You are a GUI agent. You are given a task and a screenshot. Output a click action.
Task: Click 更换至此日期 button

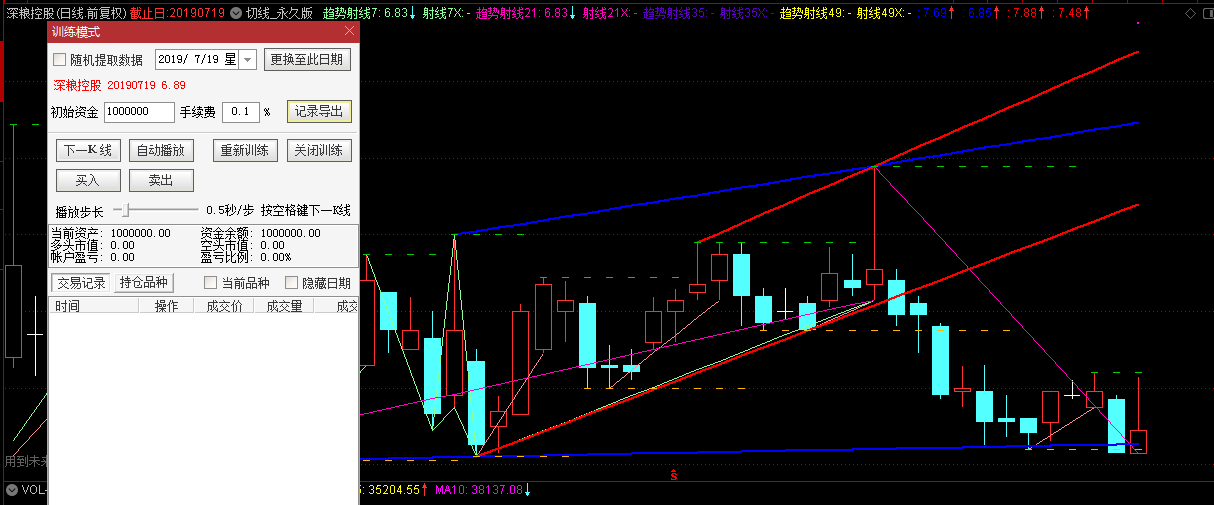click(x=308, y=60)
